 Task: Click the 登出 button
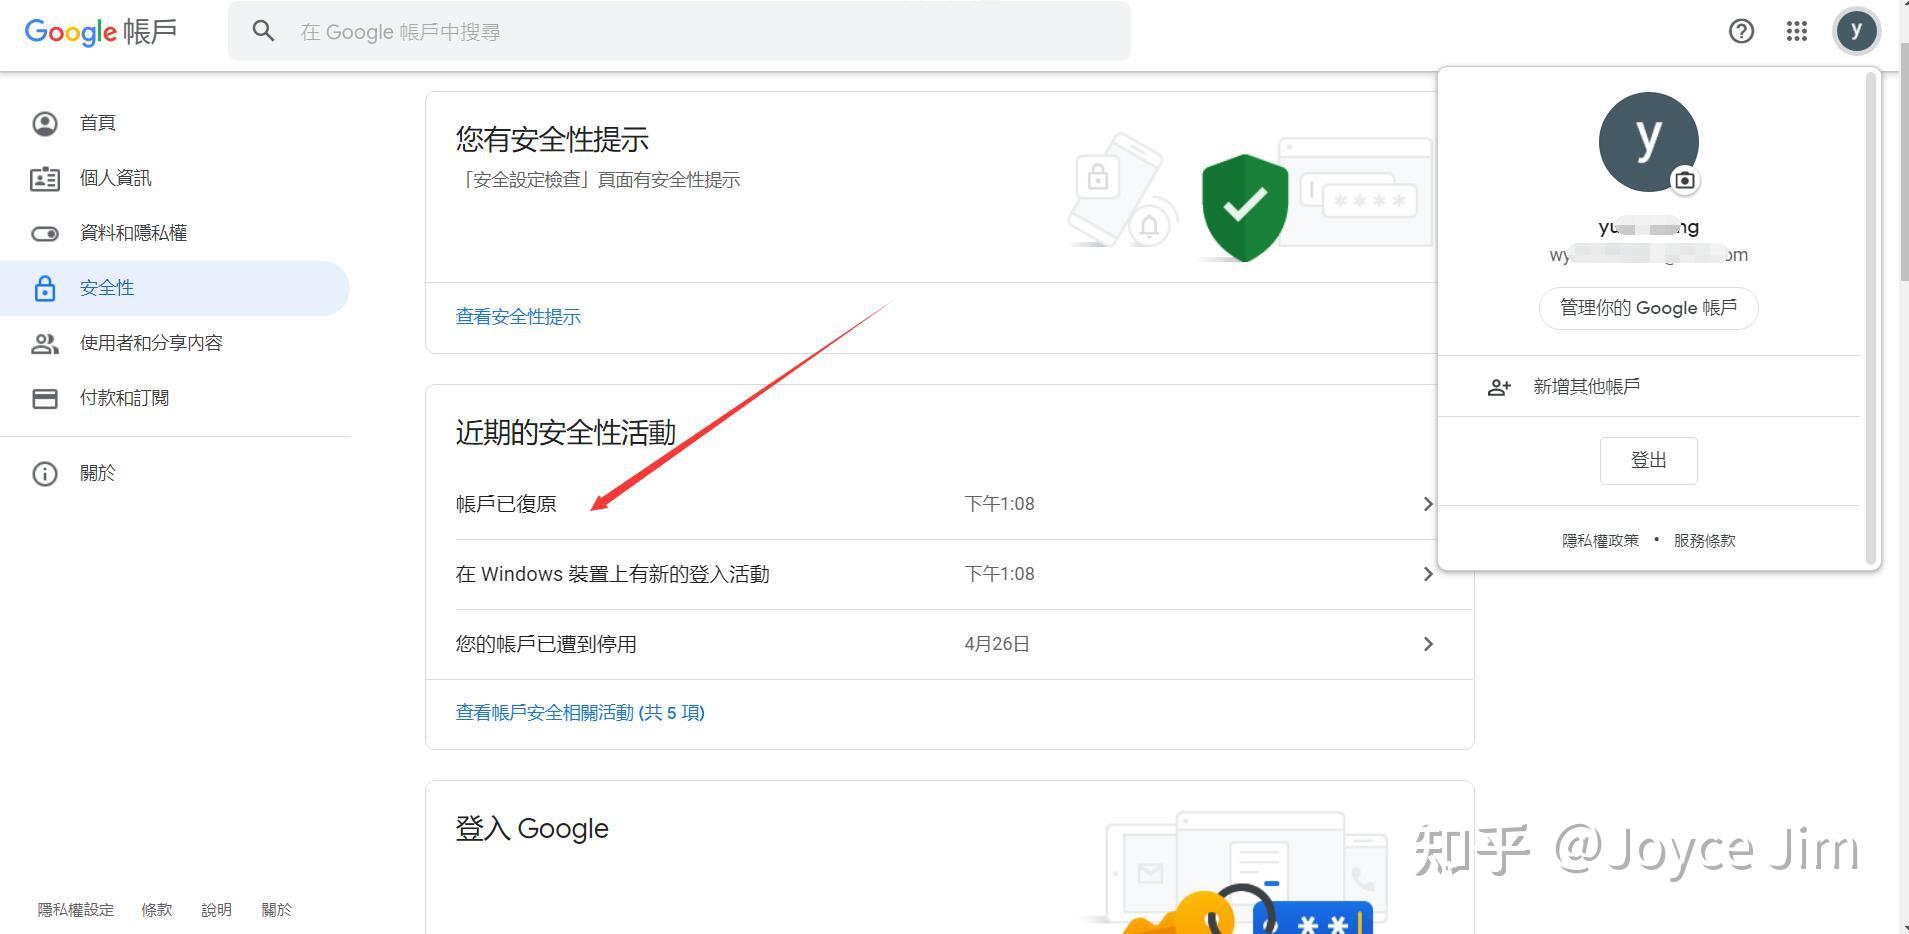tap(1648, 460)
